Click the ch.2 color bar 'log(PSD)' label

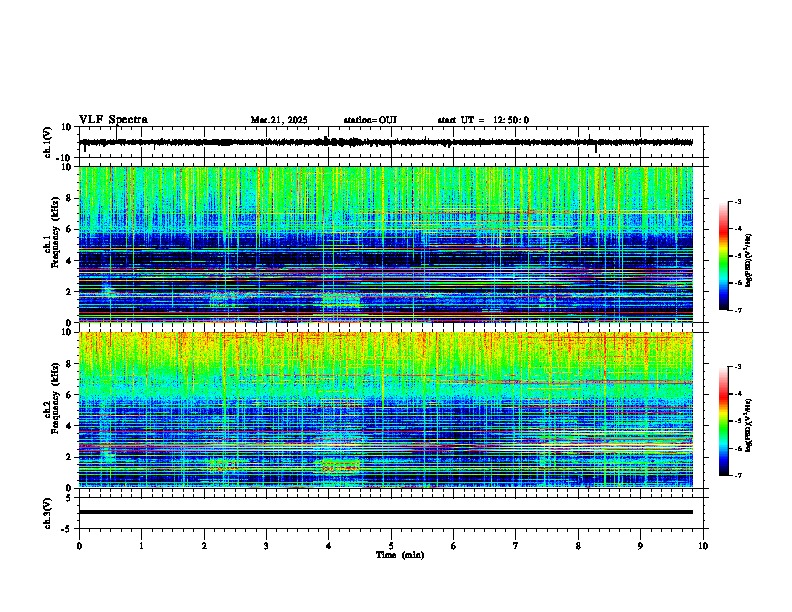(x=749, y=426)
